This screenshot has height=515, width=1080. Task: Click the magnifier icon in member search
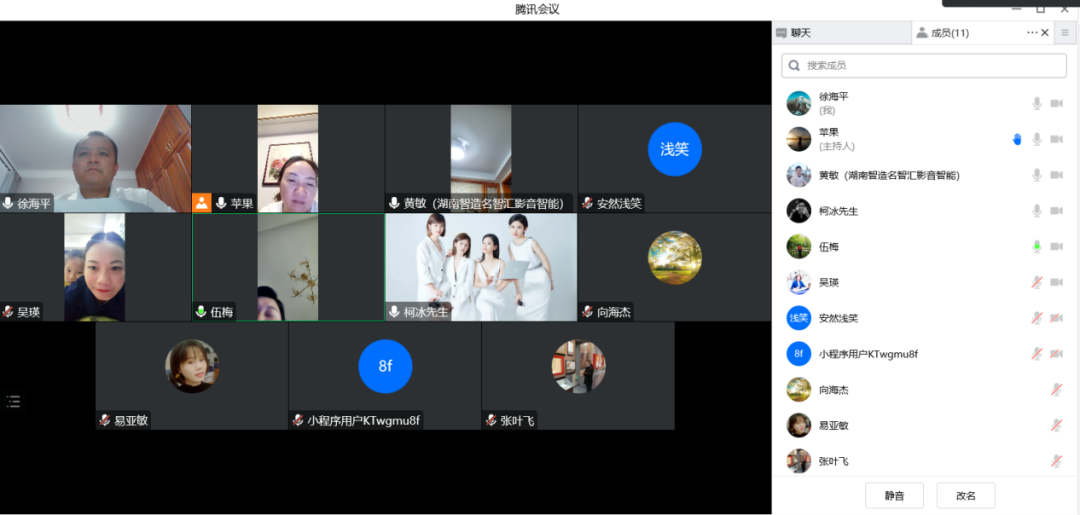(x=794, y=65)
